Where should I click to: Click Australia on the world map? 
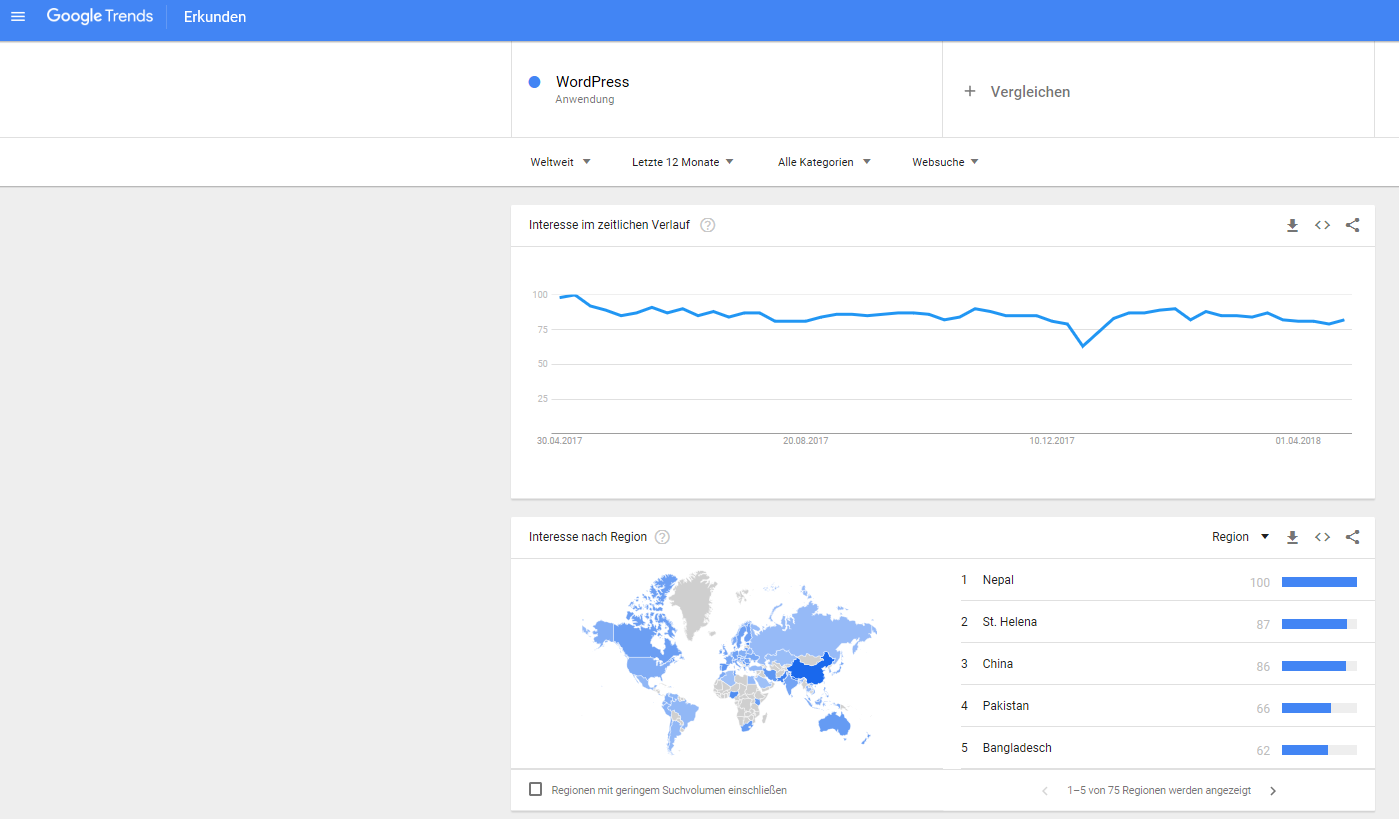click(834, 722)
